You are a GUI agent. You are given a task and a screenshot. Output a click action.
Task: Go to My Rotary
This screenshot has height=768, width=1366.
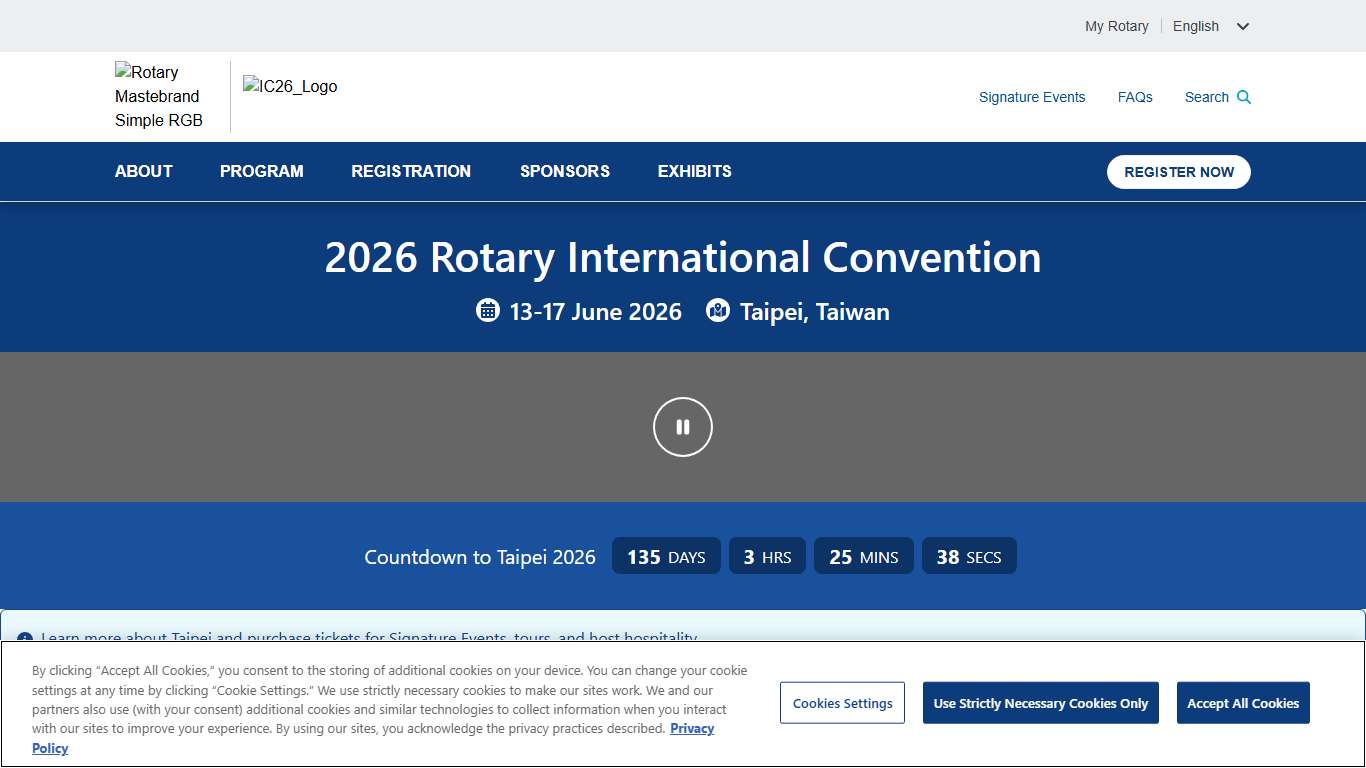pyautogui.click(x=1116, y=26)
